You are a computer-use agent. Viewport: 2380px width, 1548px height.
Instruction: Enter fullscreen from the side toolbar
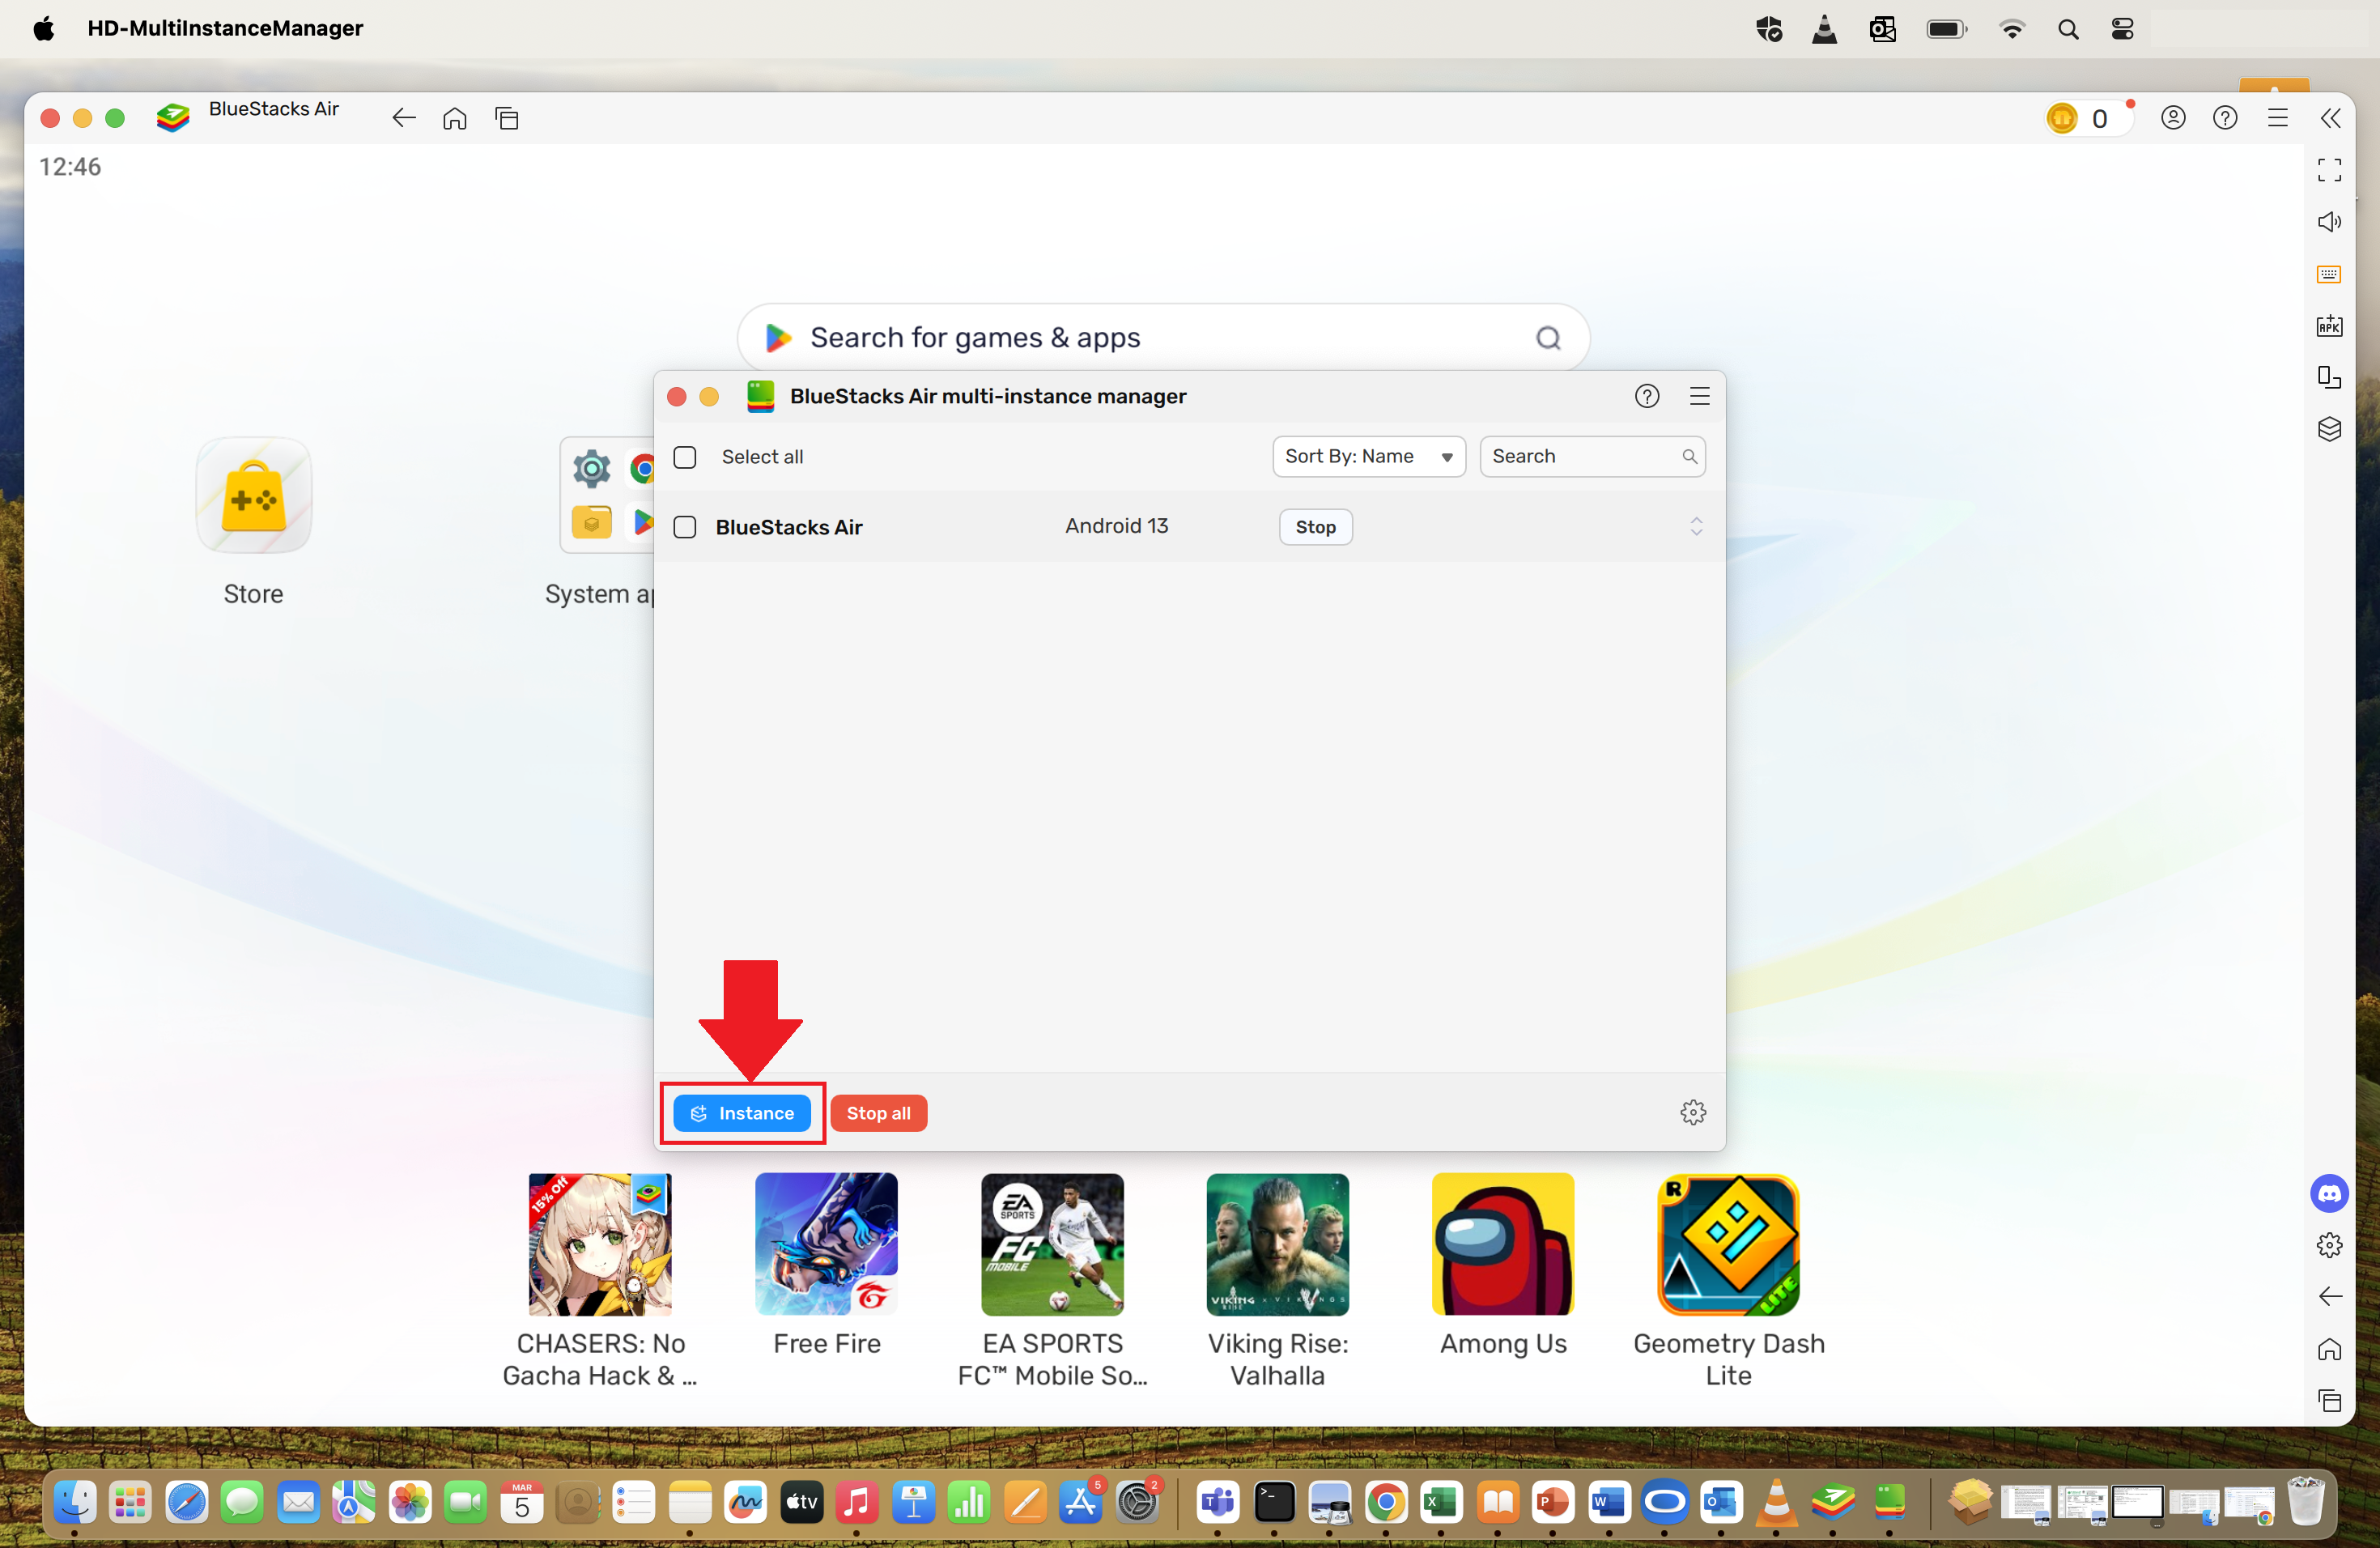(2330, 170)
